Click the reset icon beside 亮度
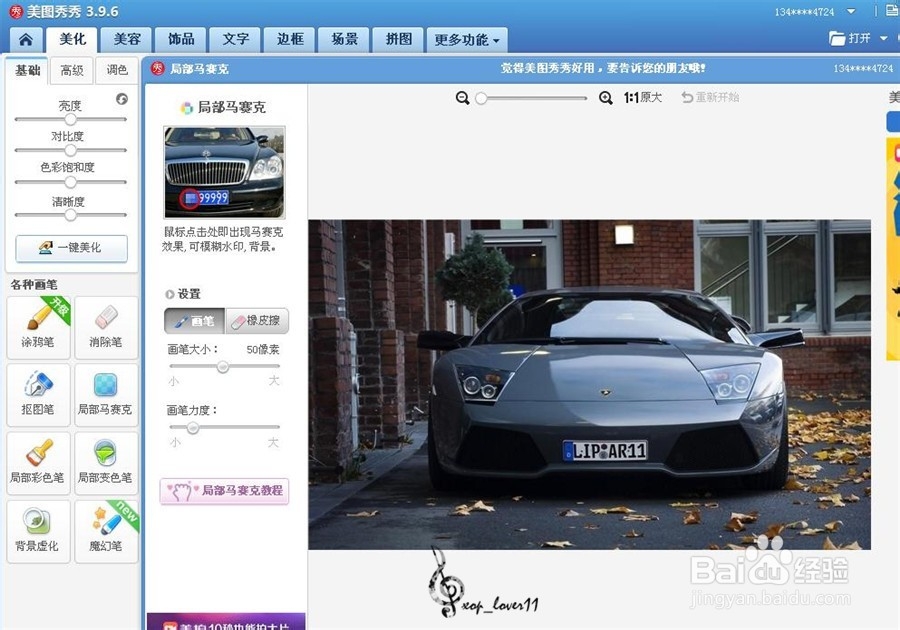Image resolution: width=900 pixels, height=630 pixels. (x=122, y=99)
